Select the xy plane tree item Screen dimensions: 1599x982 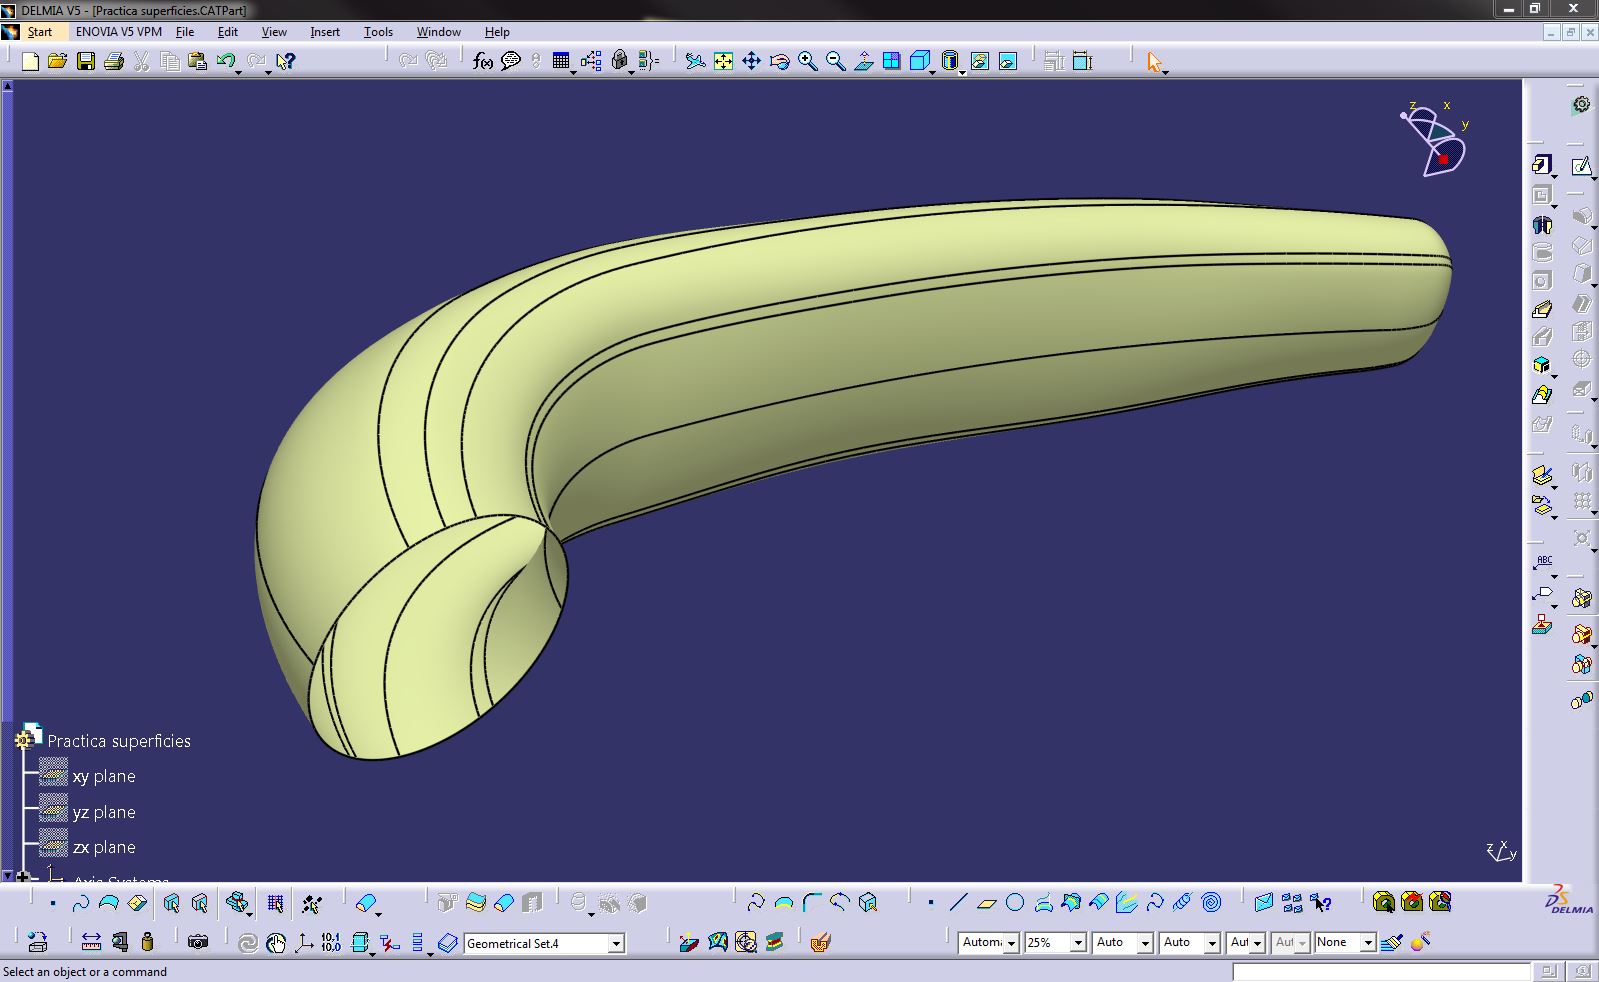(x=104, y=777)
